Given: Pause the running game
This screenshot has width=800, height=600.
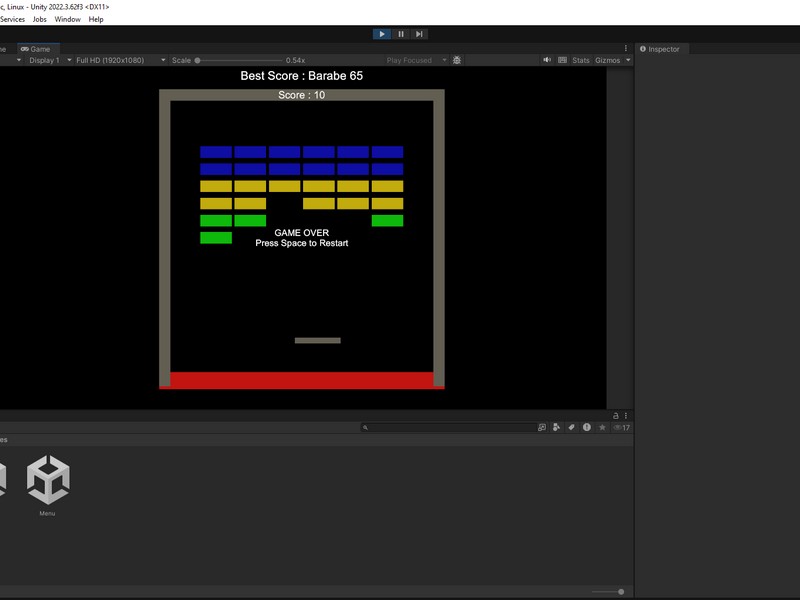Looking at the screenshot, I should (x=401, y=34).
